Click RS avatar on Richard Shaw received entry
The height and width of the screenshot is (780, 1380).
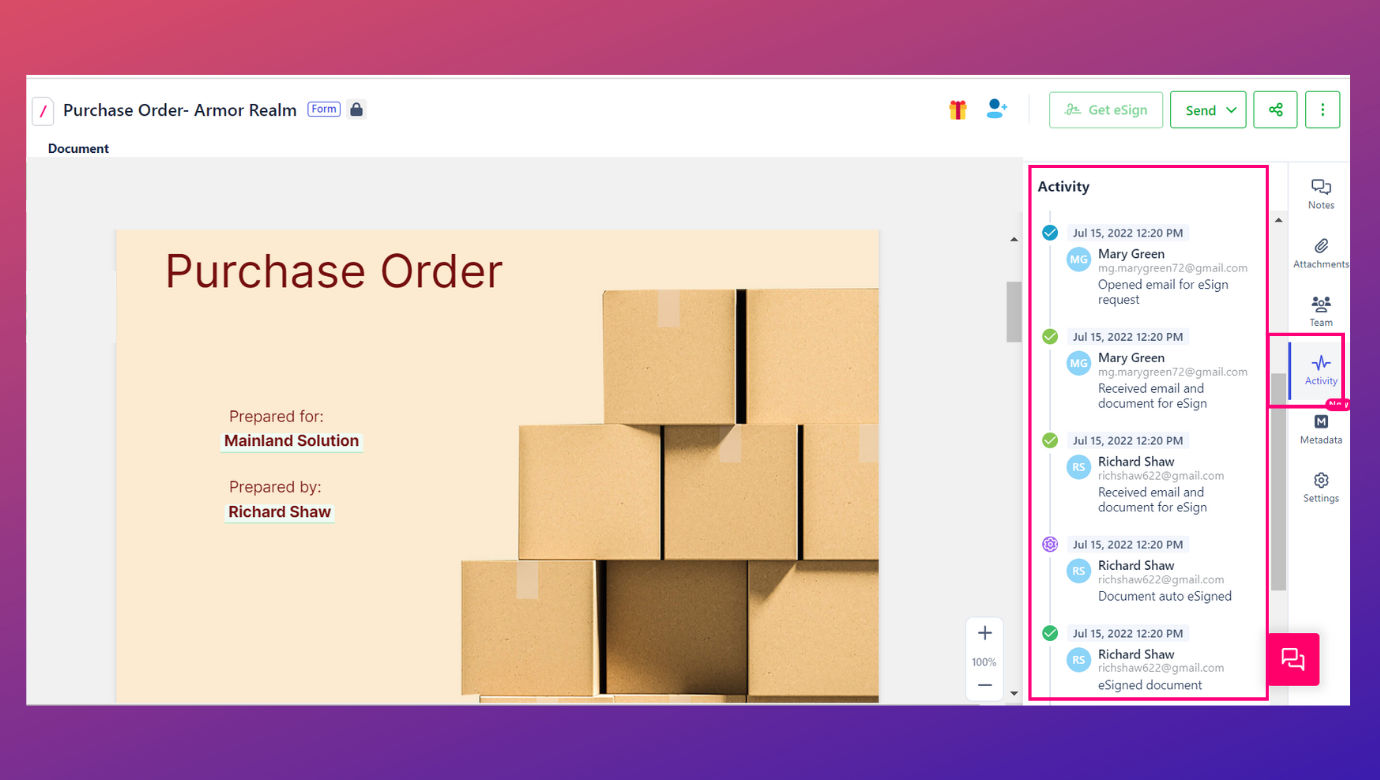1078,467
